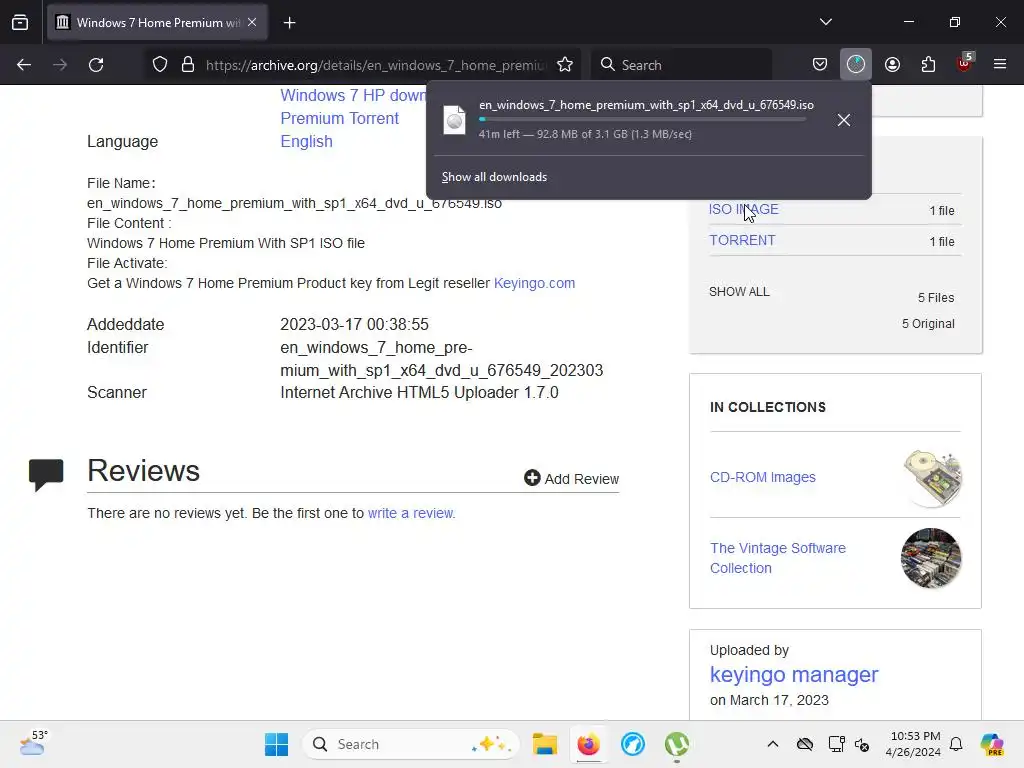Screen dimensions: 1024x768
Task: Open the network status tray icon
Action: click(836, 744)
